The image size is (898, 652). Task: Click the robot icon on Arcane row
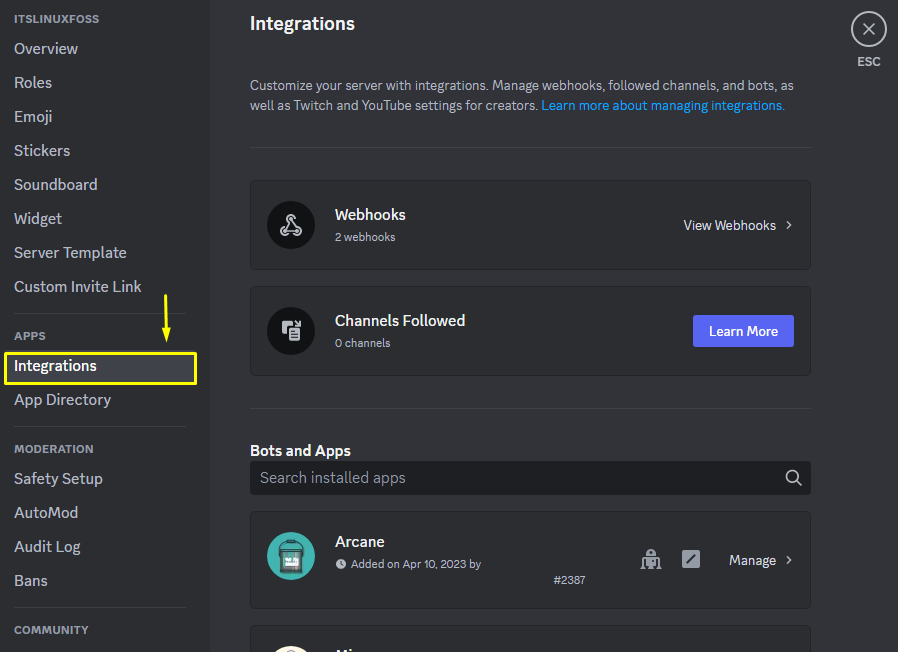click(x=651, y=560)
